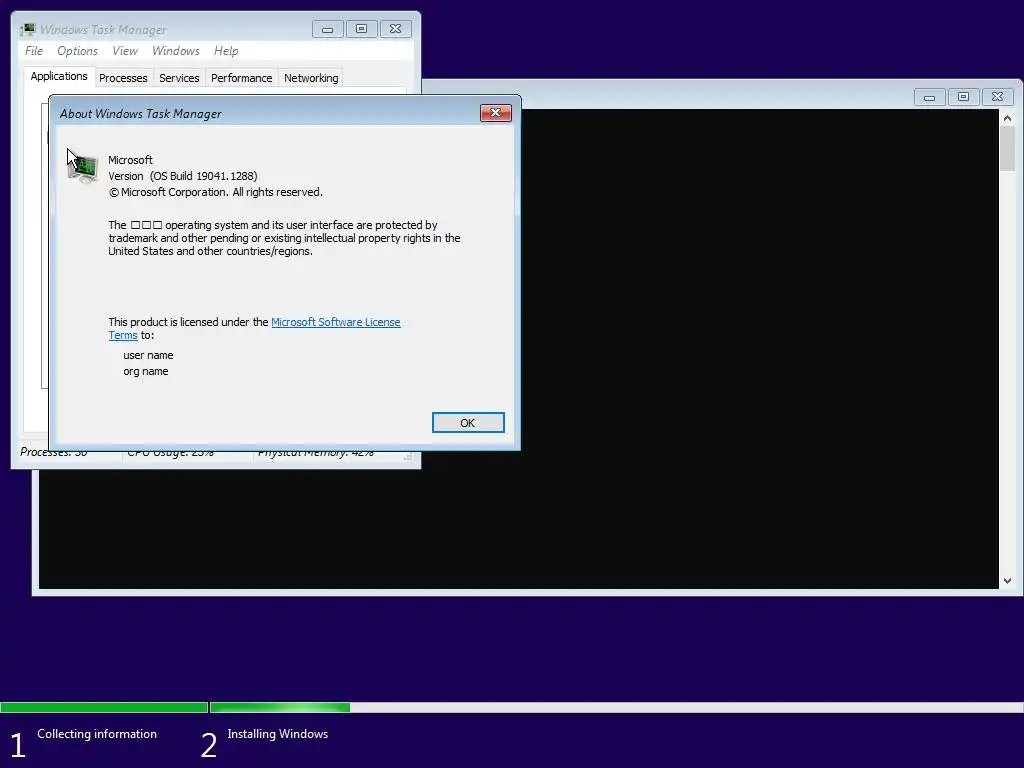Switch to the Applications tab
Screen dimensions: 1024x768
coord(59,76)
